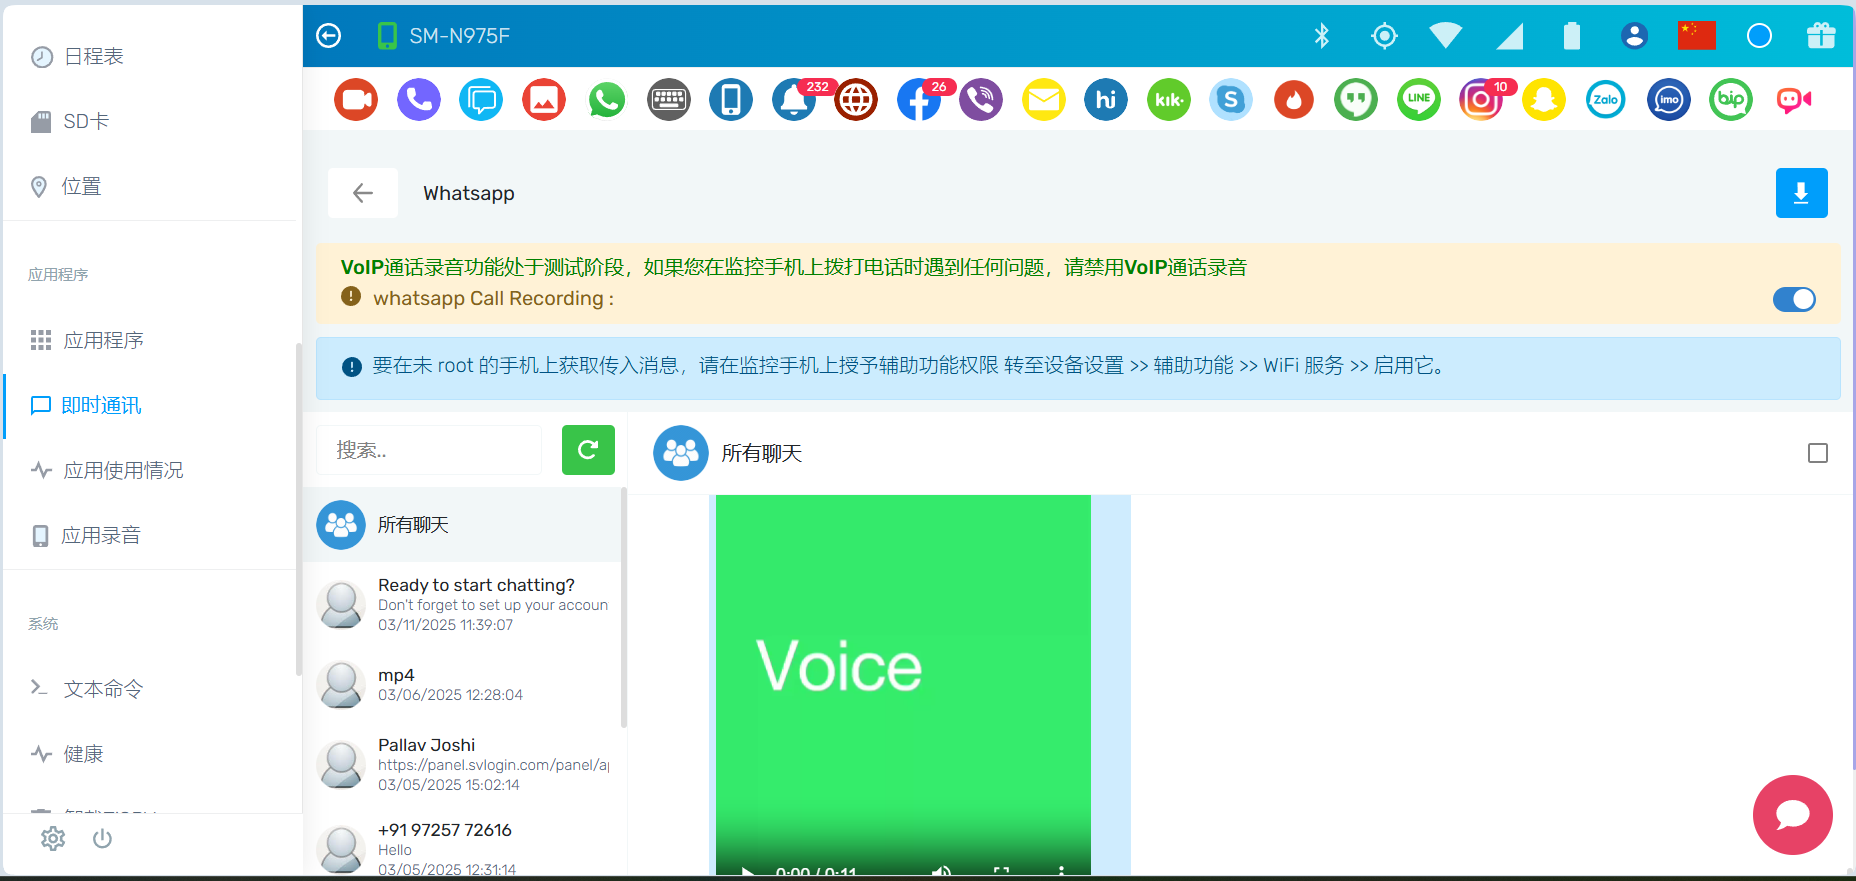Open the user account profile icon

pos(1634,36)
